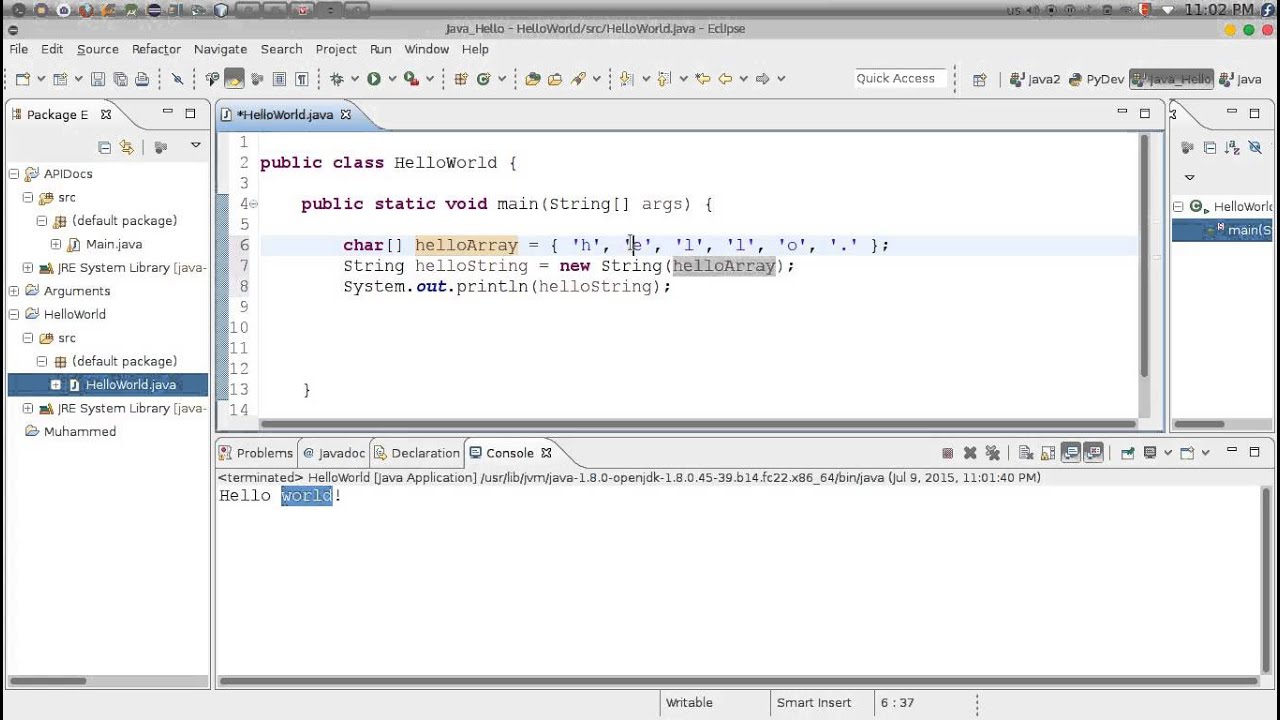
Task: Open the Package Explorer view menu
Action: point(196,146)
